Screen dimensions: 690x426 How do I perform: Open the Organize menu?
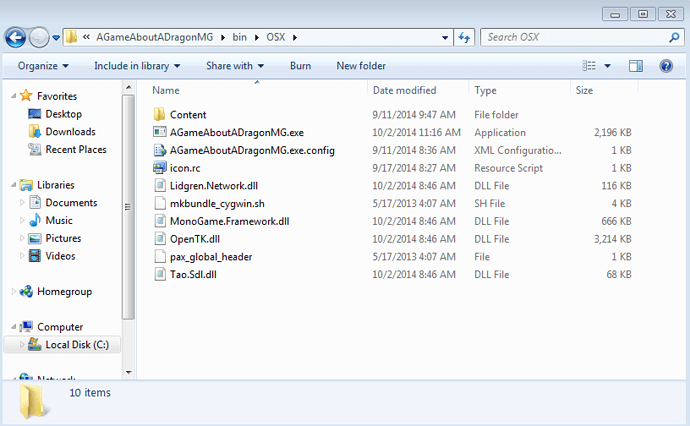(x=43, y=66)
